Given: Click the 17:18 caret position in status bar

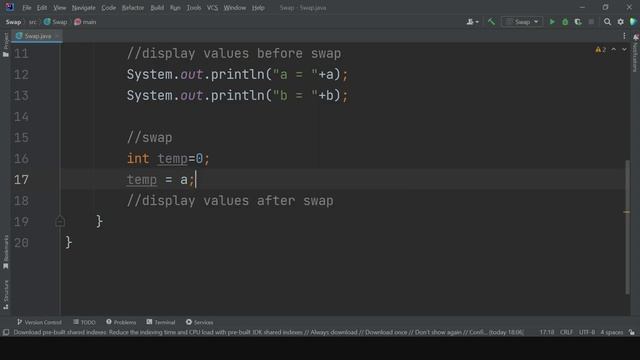Looking at the screenshot, I should 547,333.
